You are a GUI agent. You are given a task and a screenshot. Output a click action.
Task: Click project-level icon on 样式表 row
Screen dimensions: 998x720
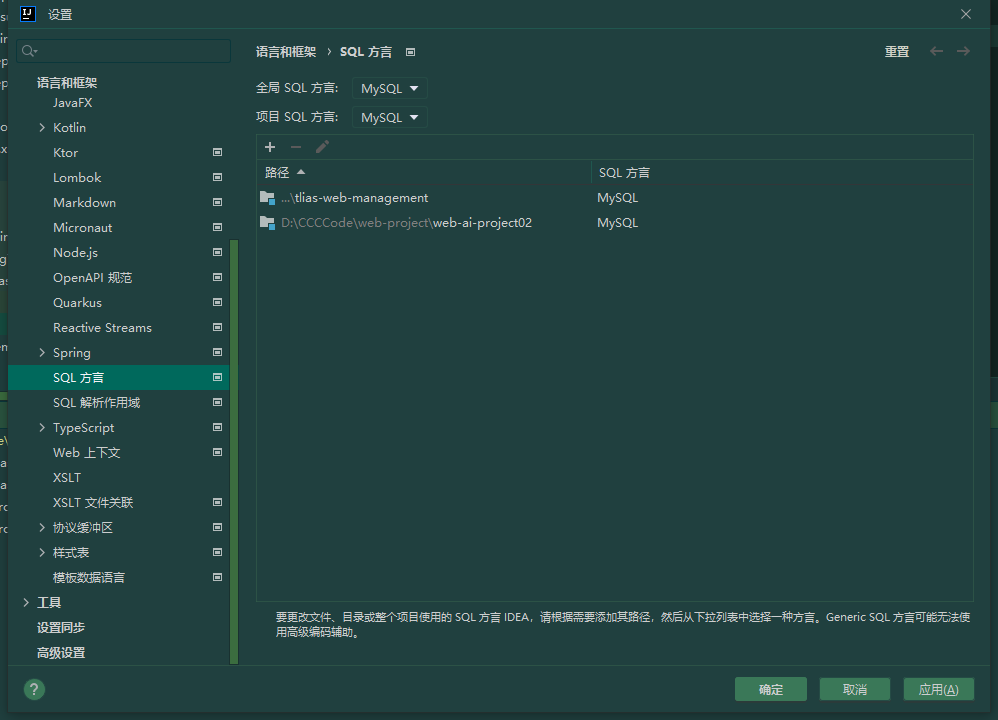point(217,552)
